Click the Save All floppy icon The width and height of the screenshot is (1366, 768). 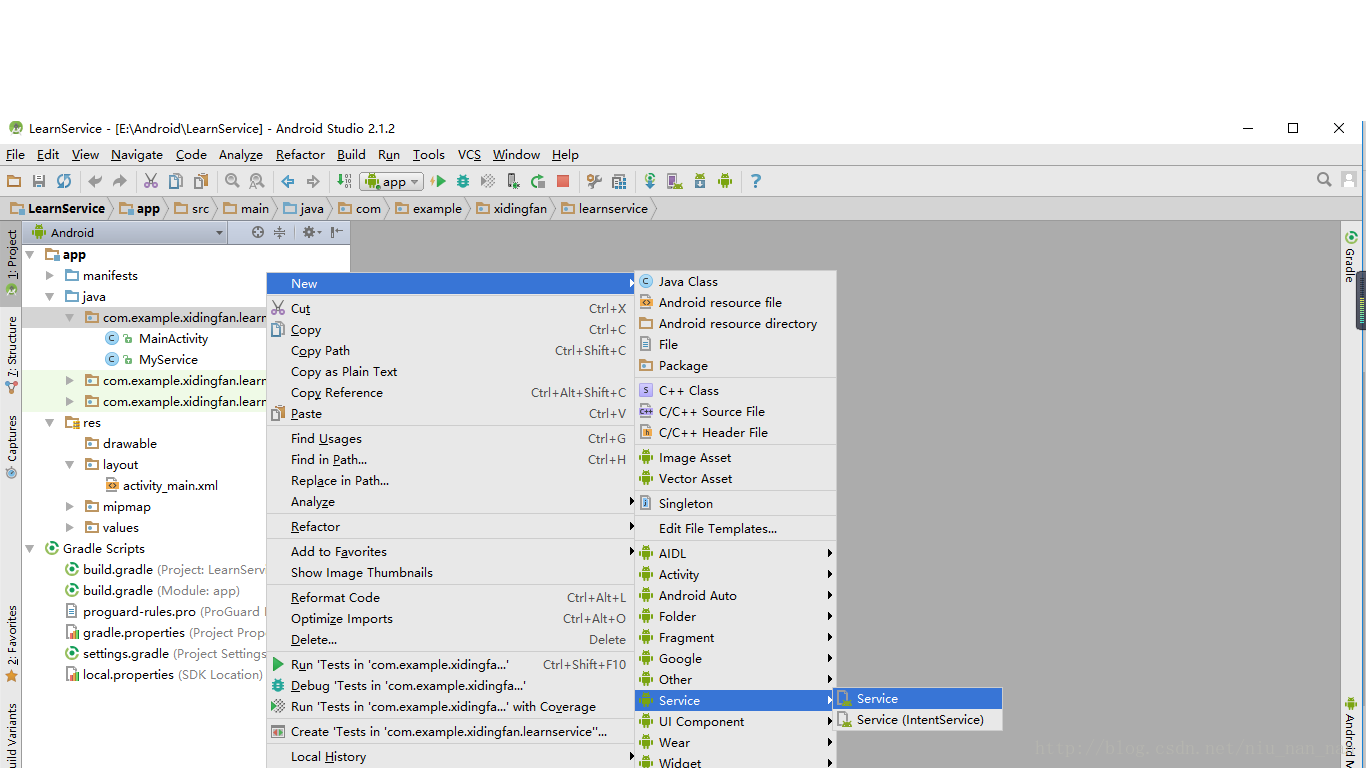tap(39, 181)
